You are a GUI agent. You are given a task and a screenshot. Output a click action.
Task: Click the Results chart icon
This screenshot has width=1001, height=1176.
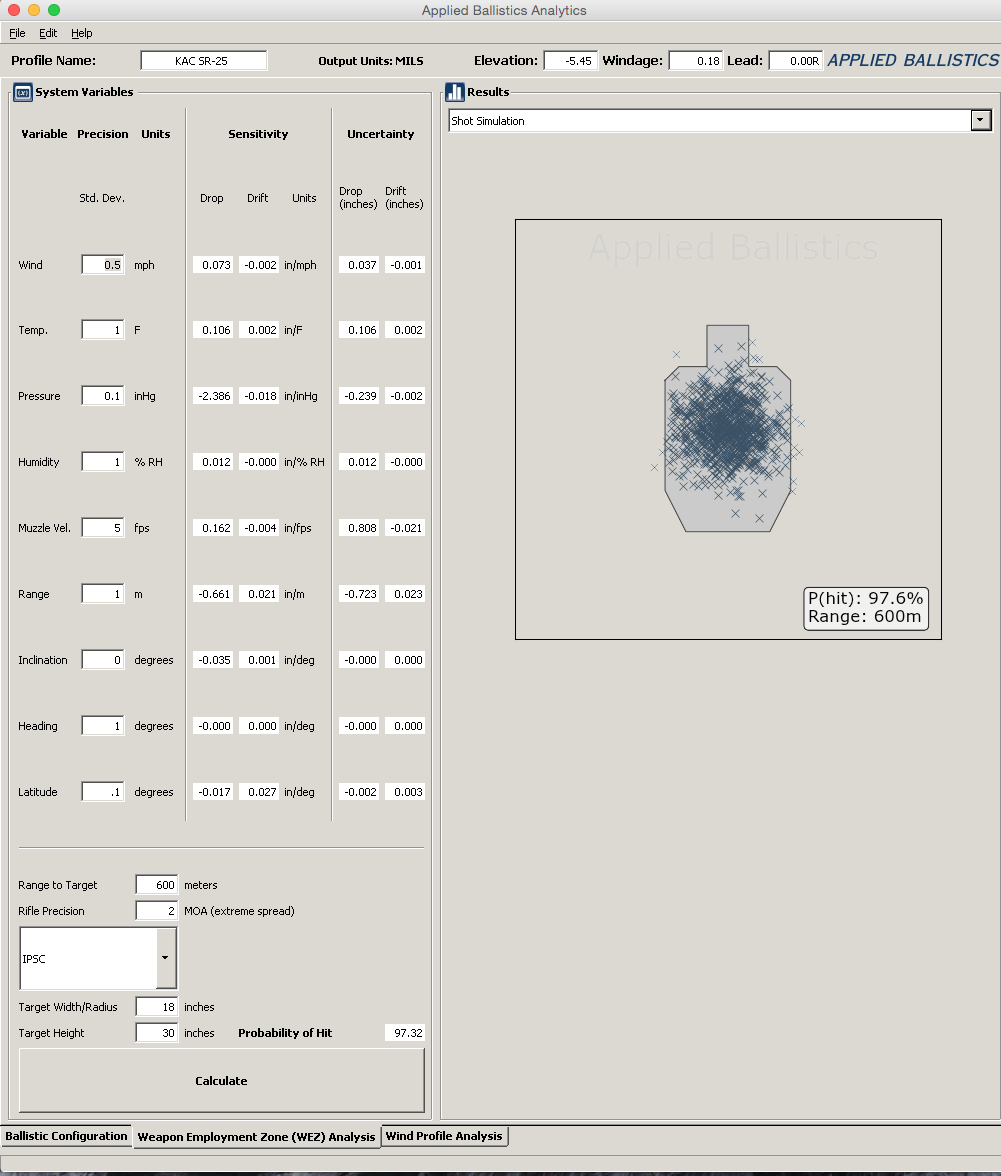click(x=454, y=92)
